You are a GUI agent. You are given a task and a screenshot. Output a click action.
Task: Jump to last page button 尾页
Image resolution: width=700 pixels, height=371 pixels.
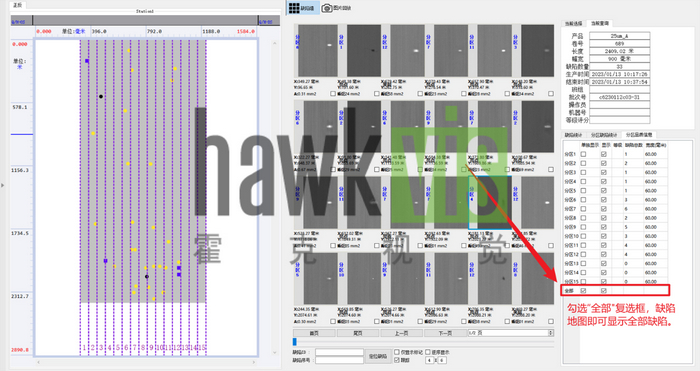(358, 333)
